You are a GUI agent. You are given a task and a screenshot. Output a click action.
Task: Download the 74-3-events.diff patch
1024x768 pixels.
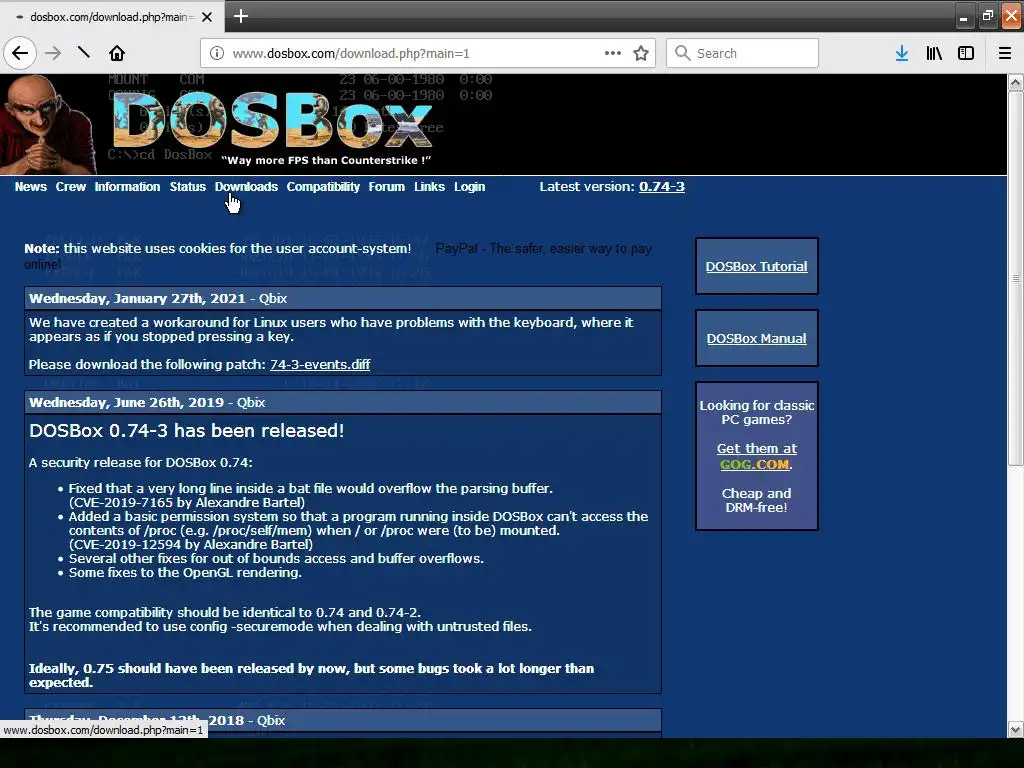(x=320, y=364)
